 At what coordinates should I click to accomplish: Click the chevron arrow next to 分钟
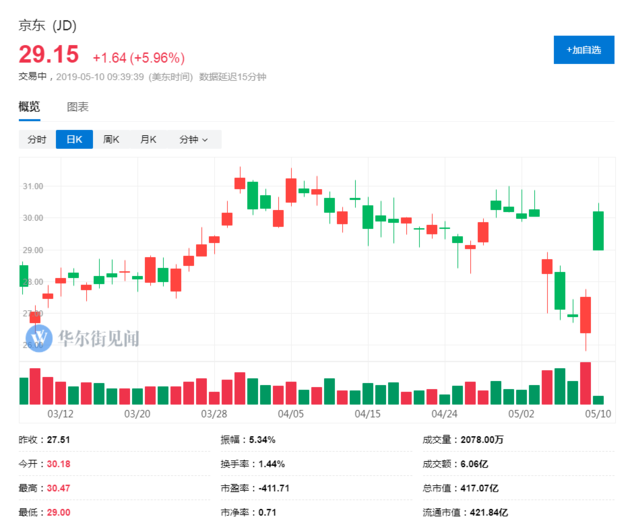tap(205, 140)
